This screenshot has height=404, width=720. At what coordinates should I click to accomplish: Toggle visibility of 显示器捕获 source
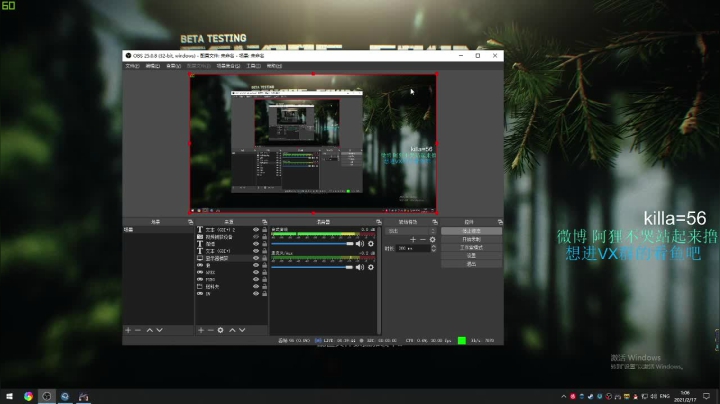tap(256, 258)
